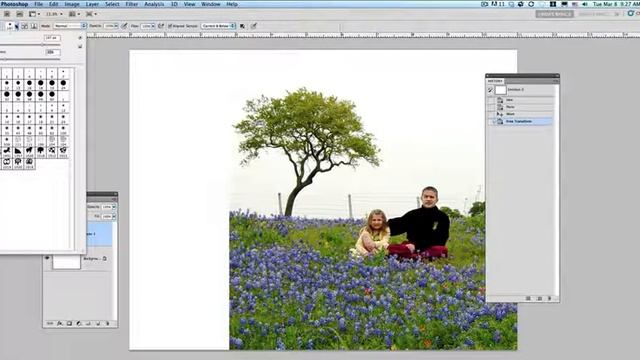
Task: Click the Background layer lock icon
Action: [x=105, y=258]
